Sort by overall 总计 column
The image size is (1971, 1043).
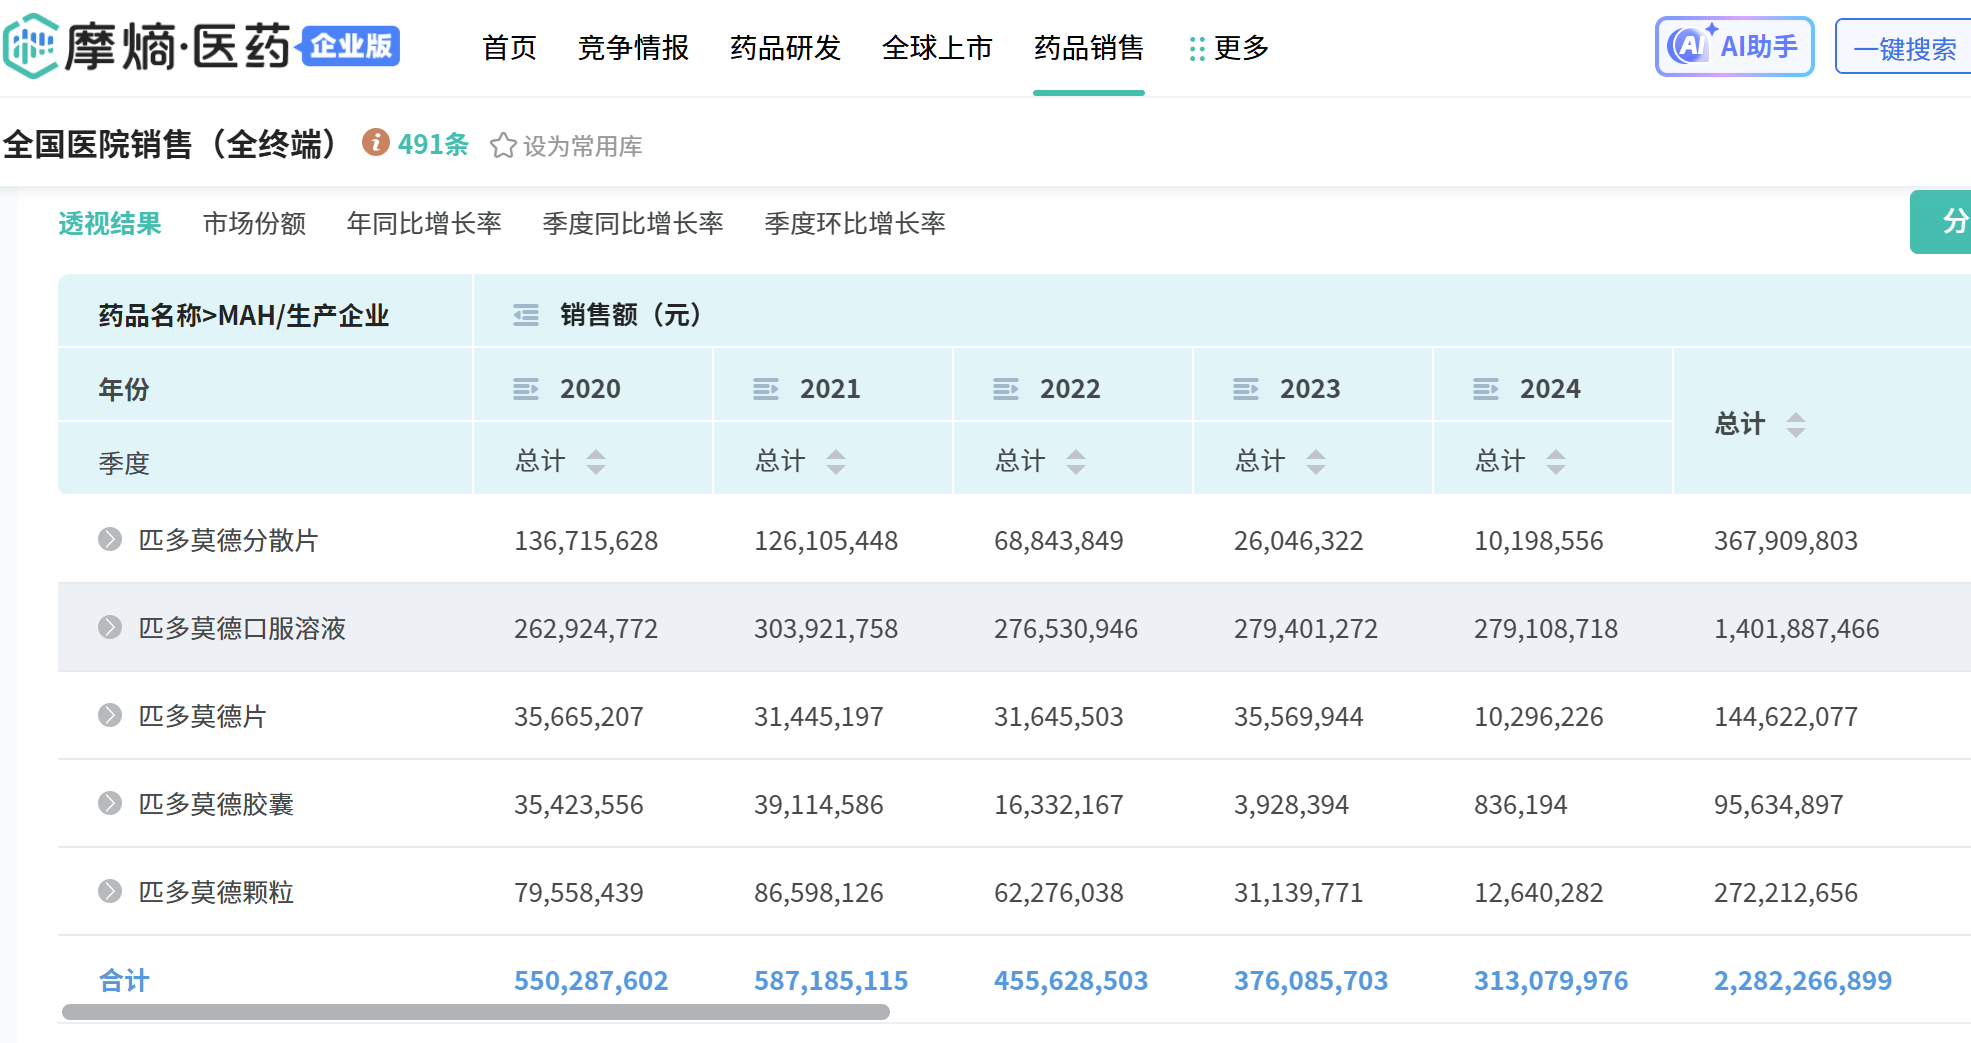[x=1796, y=424]
